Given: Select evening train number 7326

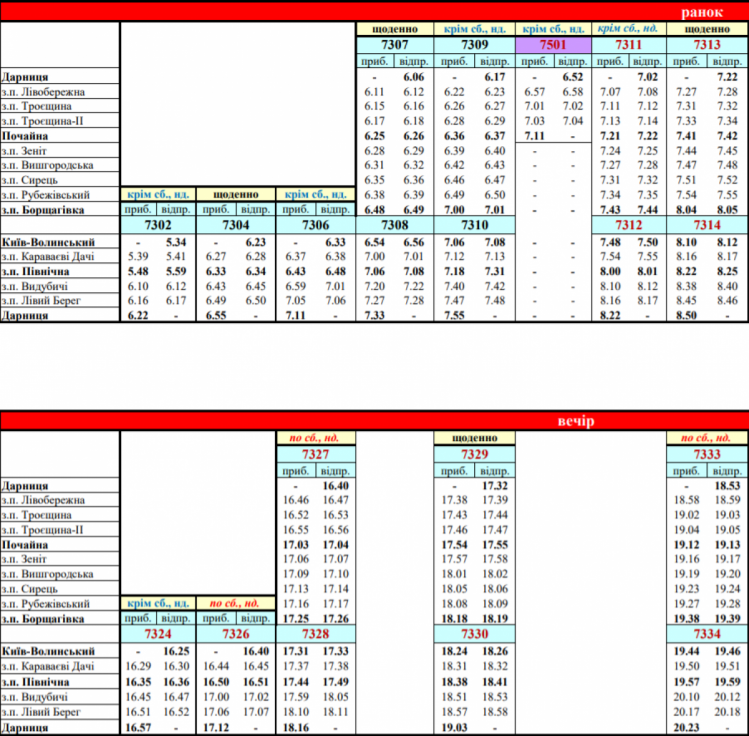Looking at the screenshot, I should pyautogui.click(x=235, y=634).
